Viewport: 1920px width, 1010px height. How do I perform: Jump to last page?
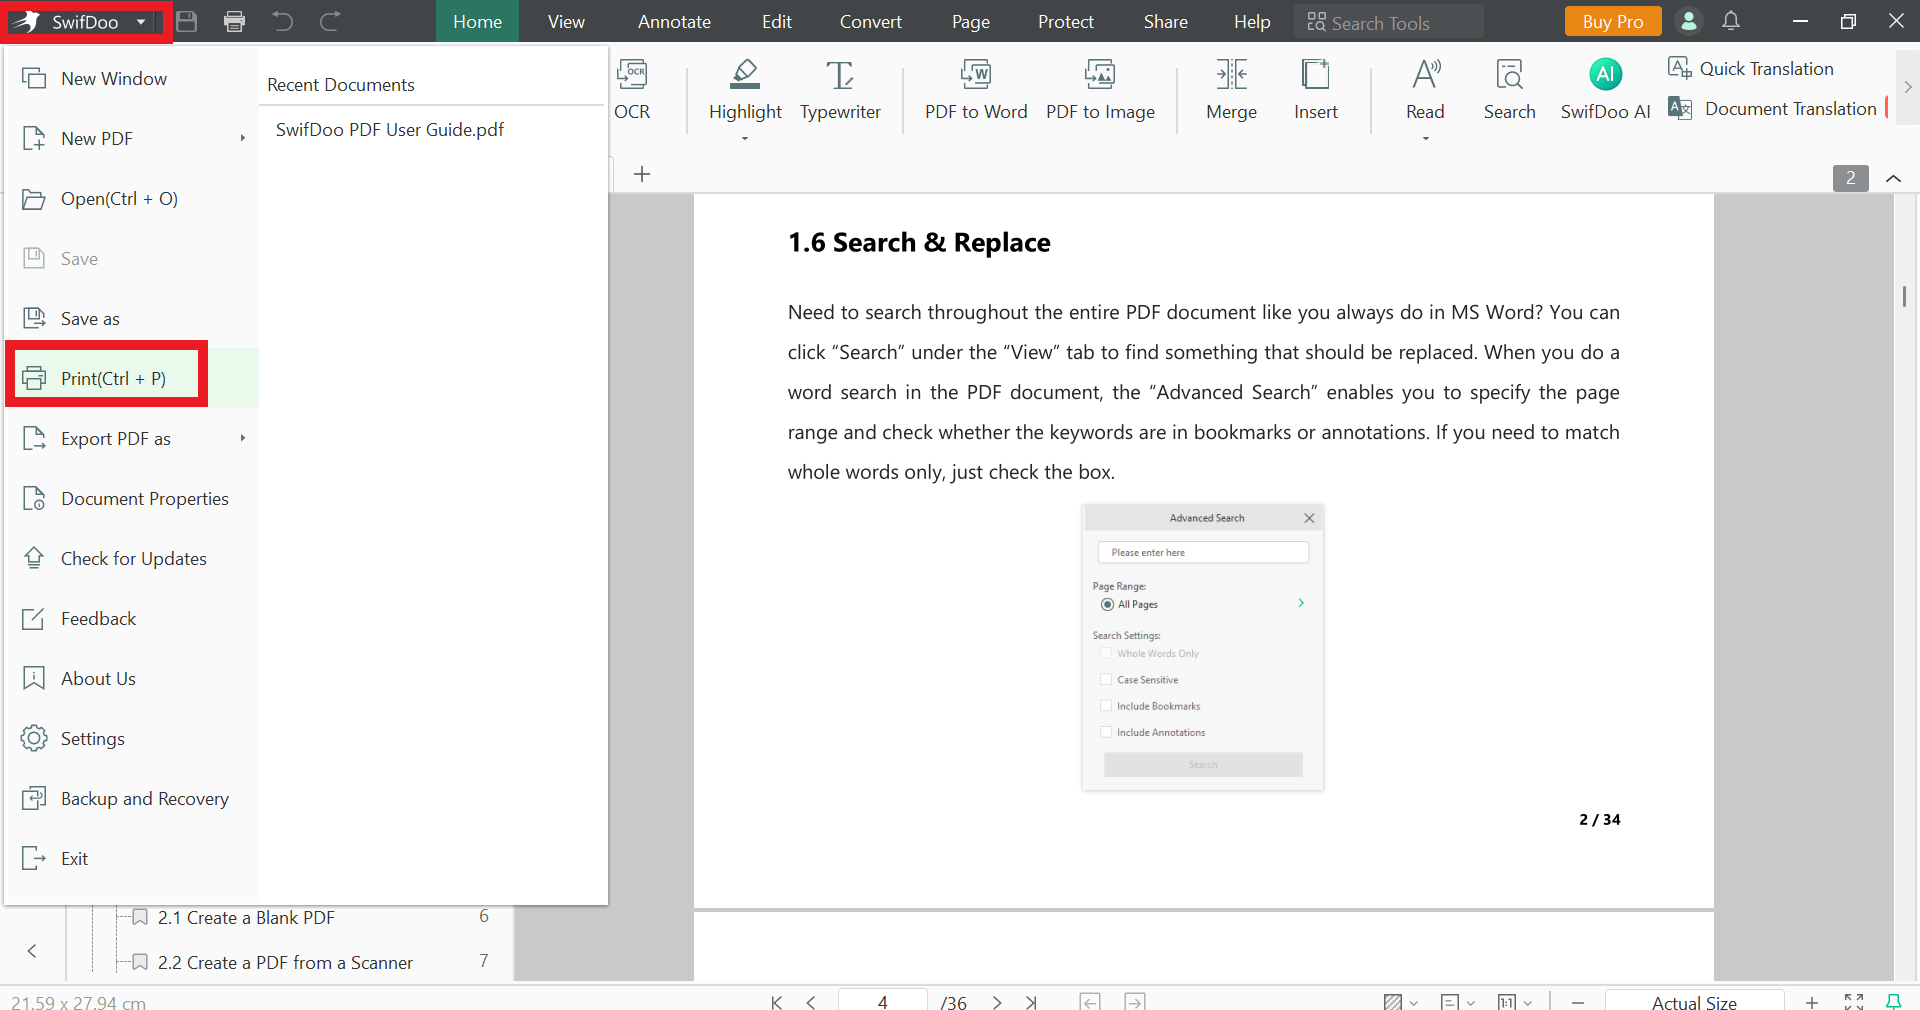(x=1031, y=1002)
